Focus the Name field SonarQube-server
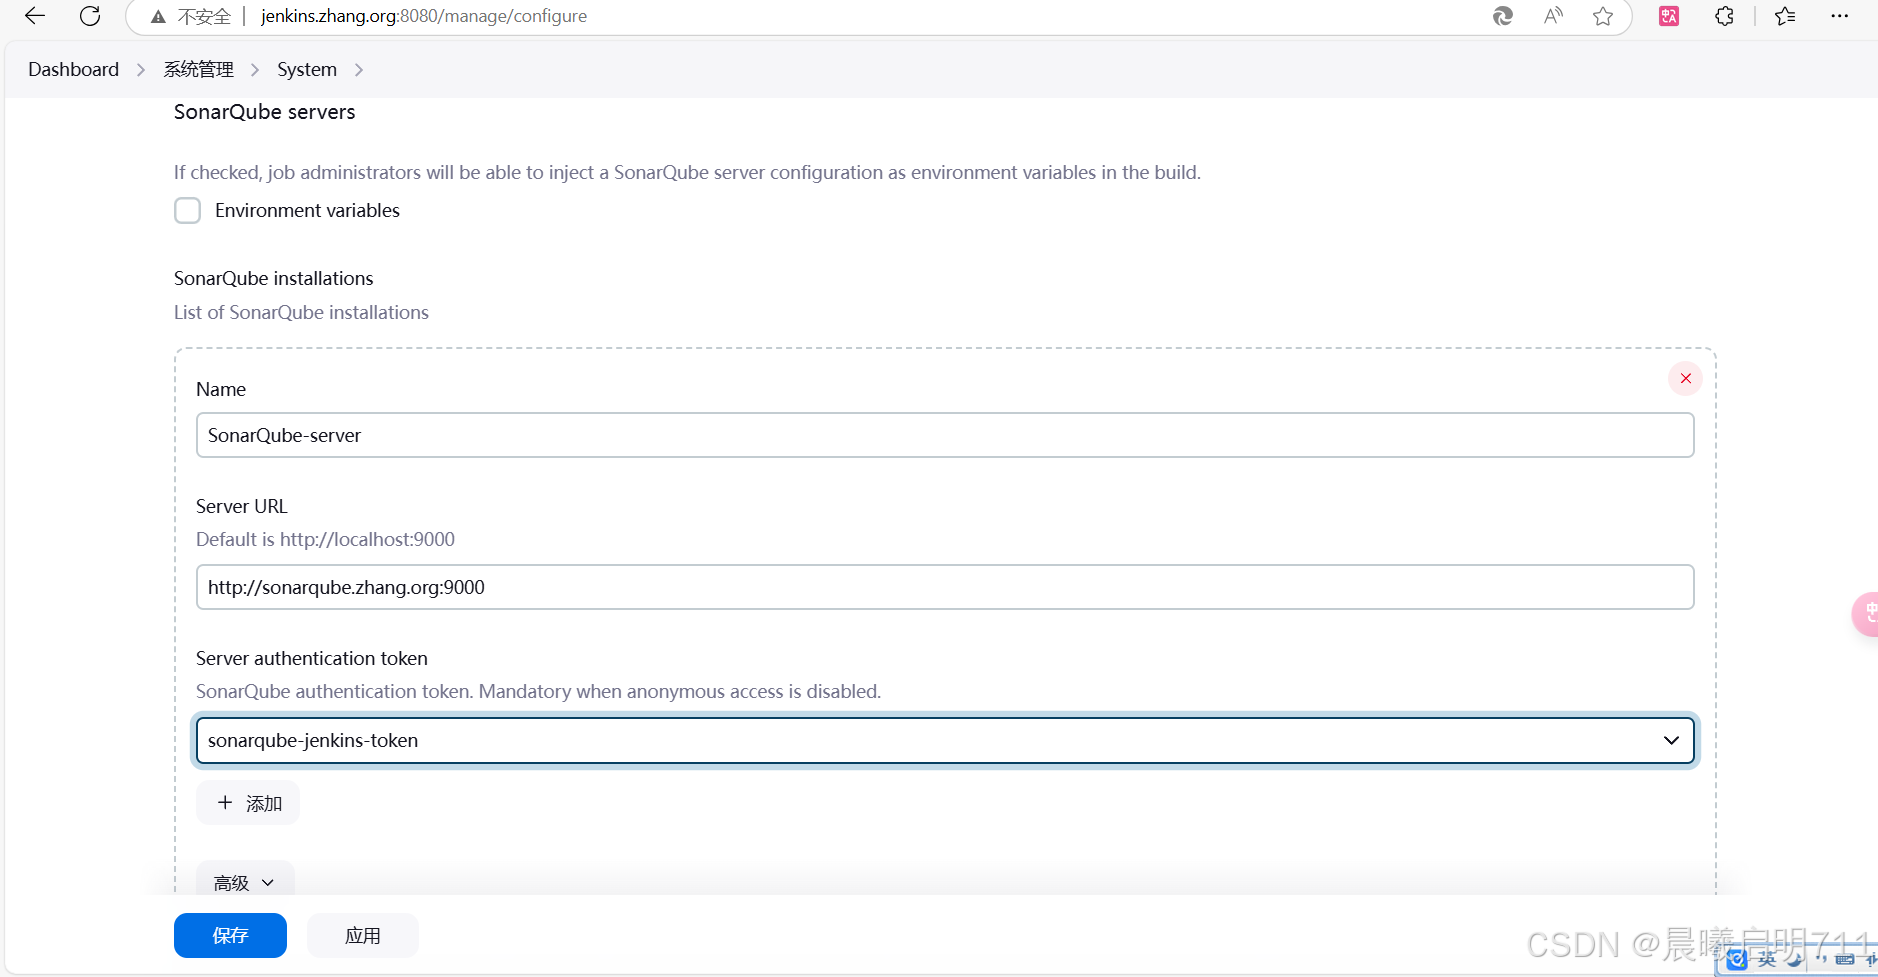The width and height of the screenshot is (1878, 977). pyautogui.click(x=945, y=435)
